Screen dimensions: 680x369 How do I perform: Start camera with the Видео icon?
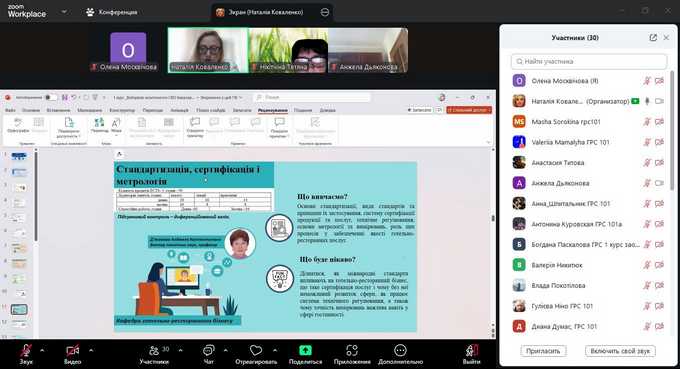72,350
